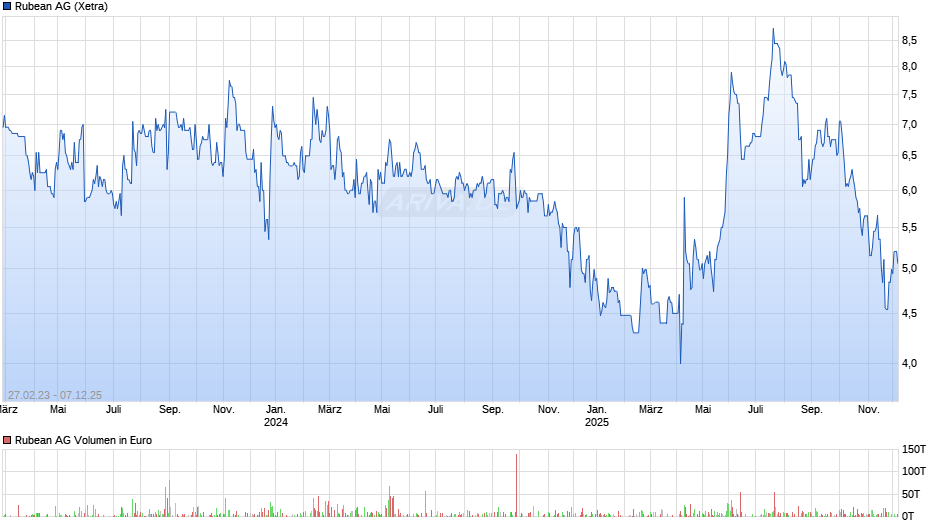Click the date range '27.02.23 - 07.12.25'
The image size is (940, 526).
pyautogui.click(x=55, y=395)
